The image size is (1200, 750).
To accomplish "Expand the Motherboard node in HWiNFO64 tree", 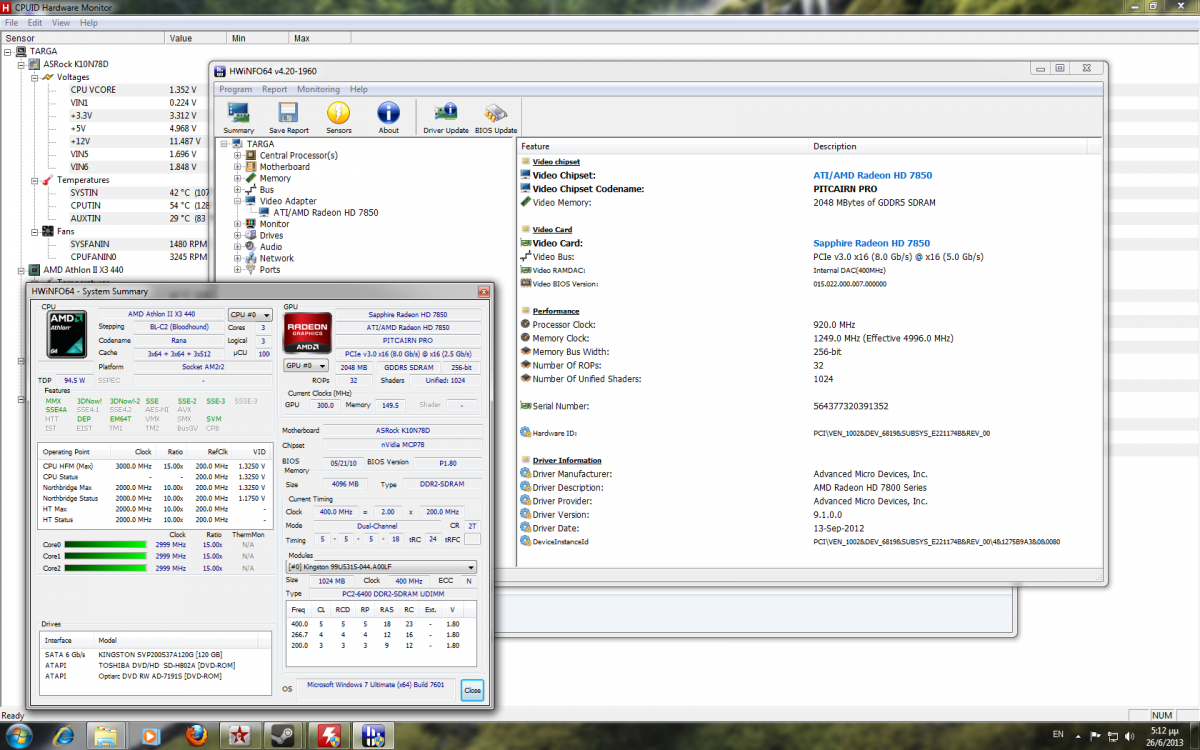I will coord(237,167).
